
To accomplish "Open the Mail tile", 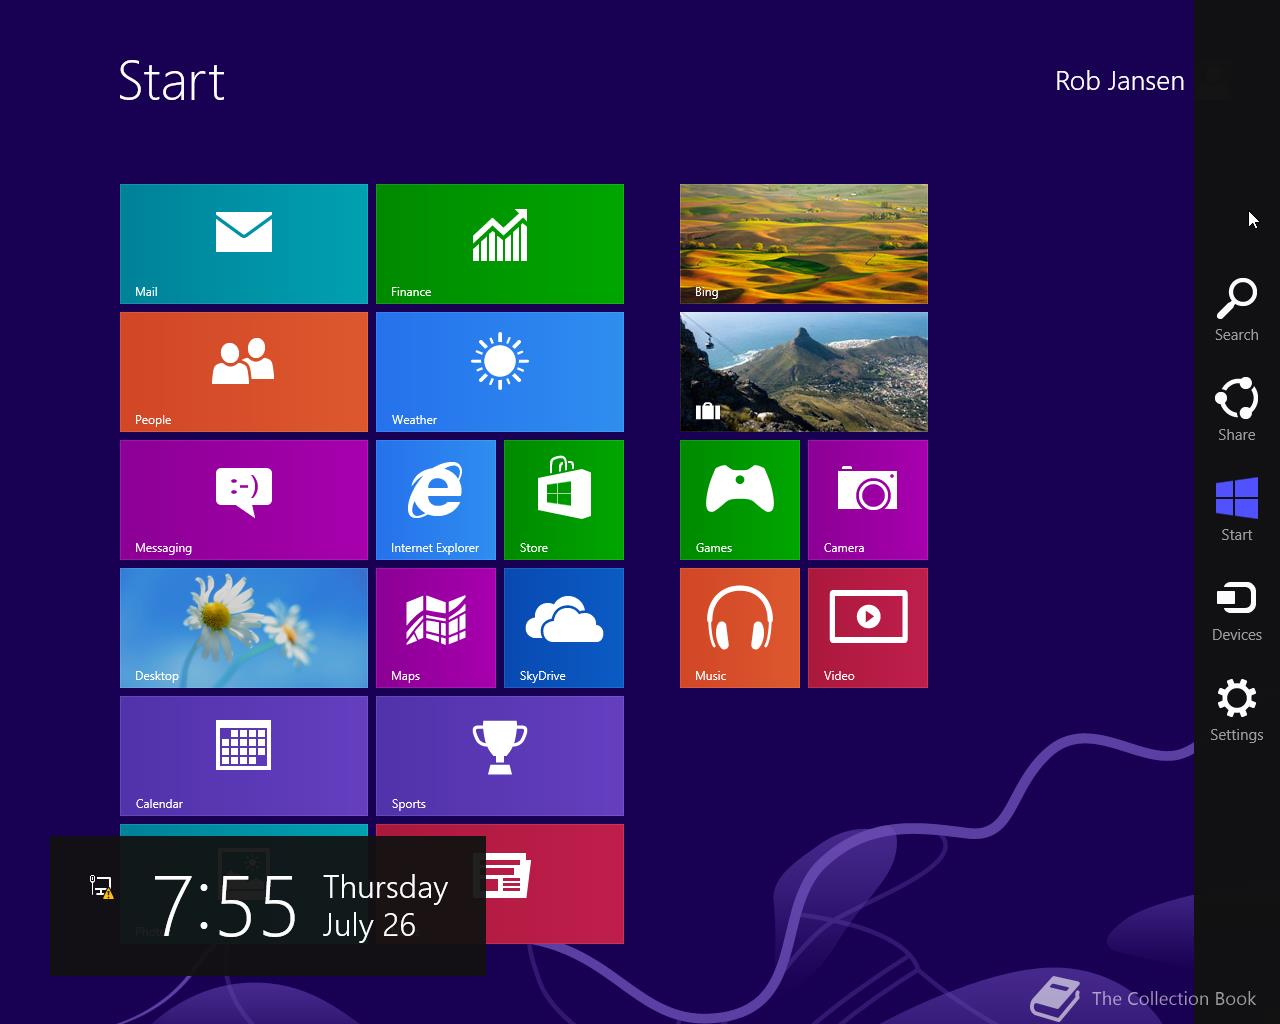I will (244, 244).
